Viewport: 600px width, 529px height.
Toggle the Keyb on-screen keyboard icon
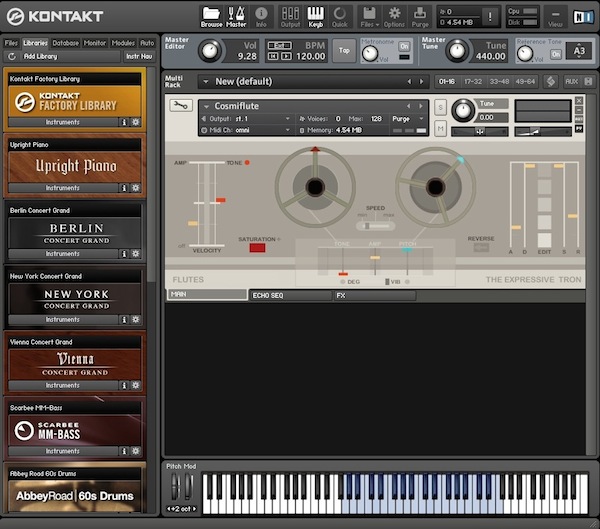316,16
